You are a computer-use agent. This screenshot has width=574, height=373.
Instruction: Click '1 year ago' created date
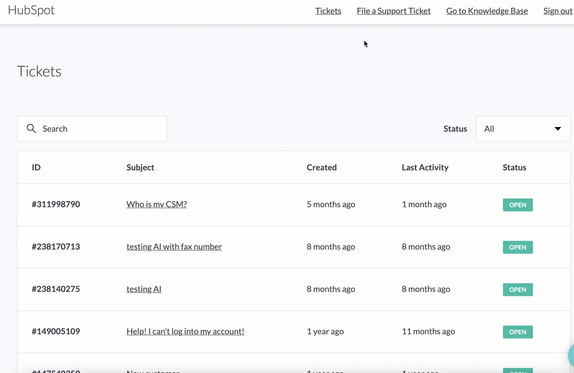click(x=325, y=331)
